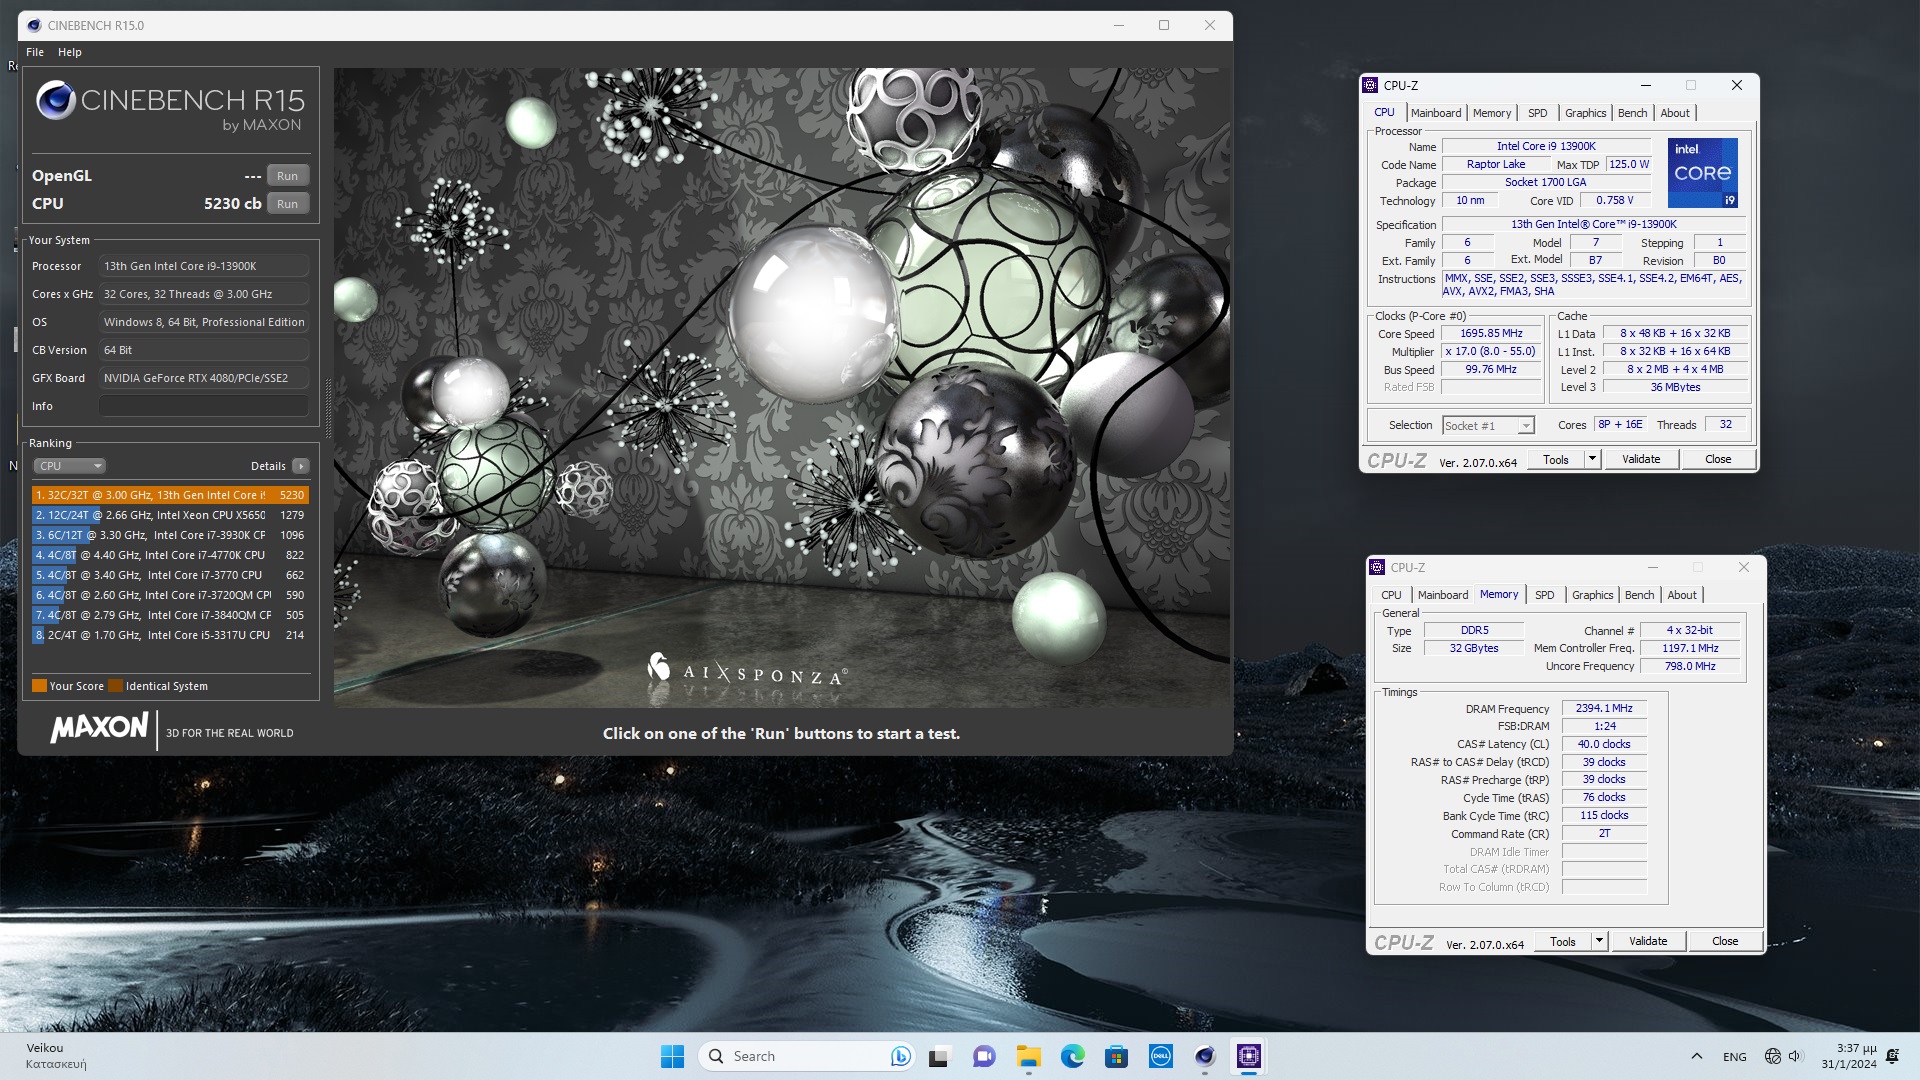Run the OpenGL benchmark test
The width and height of the screenshot is (1920, 1080).
287,176
